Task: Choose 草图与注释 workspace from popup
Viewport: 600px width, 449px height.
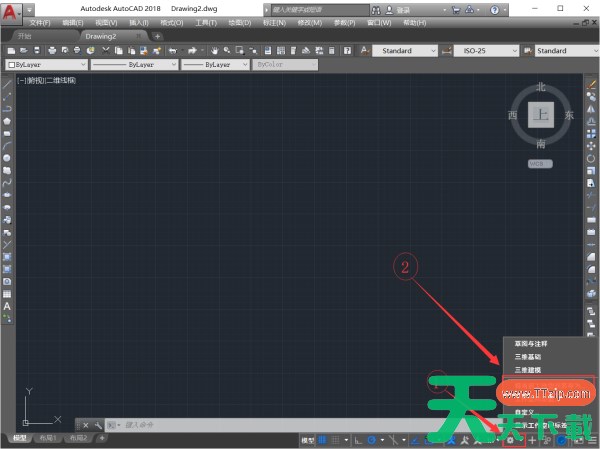Action: click(x=531, y=344)
